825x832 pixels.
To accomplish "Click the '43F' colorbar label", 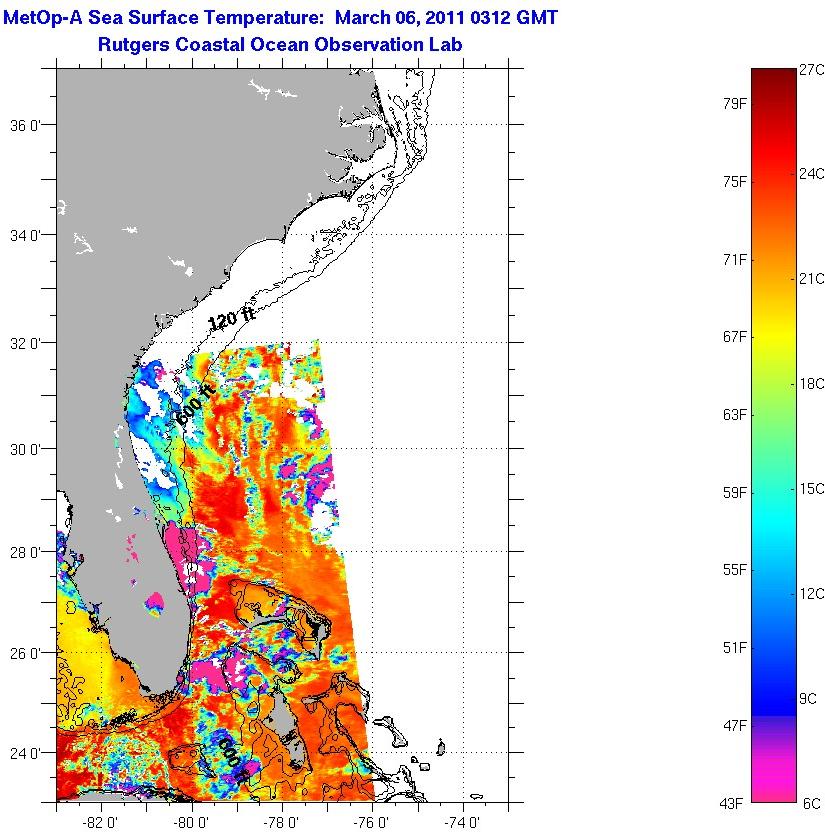I will (x=731, y=804).
